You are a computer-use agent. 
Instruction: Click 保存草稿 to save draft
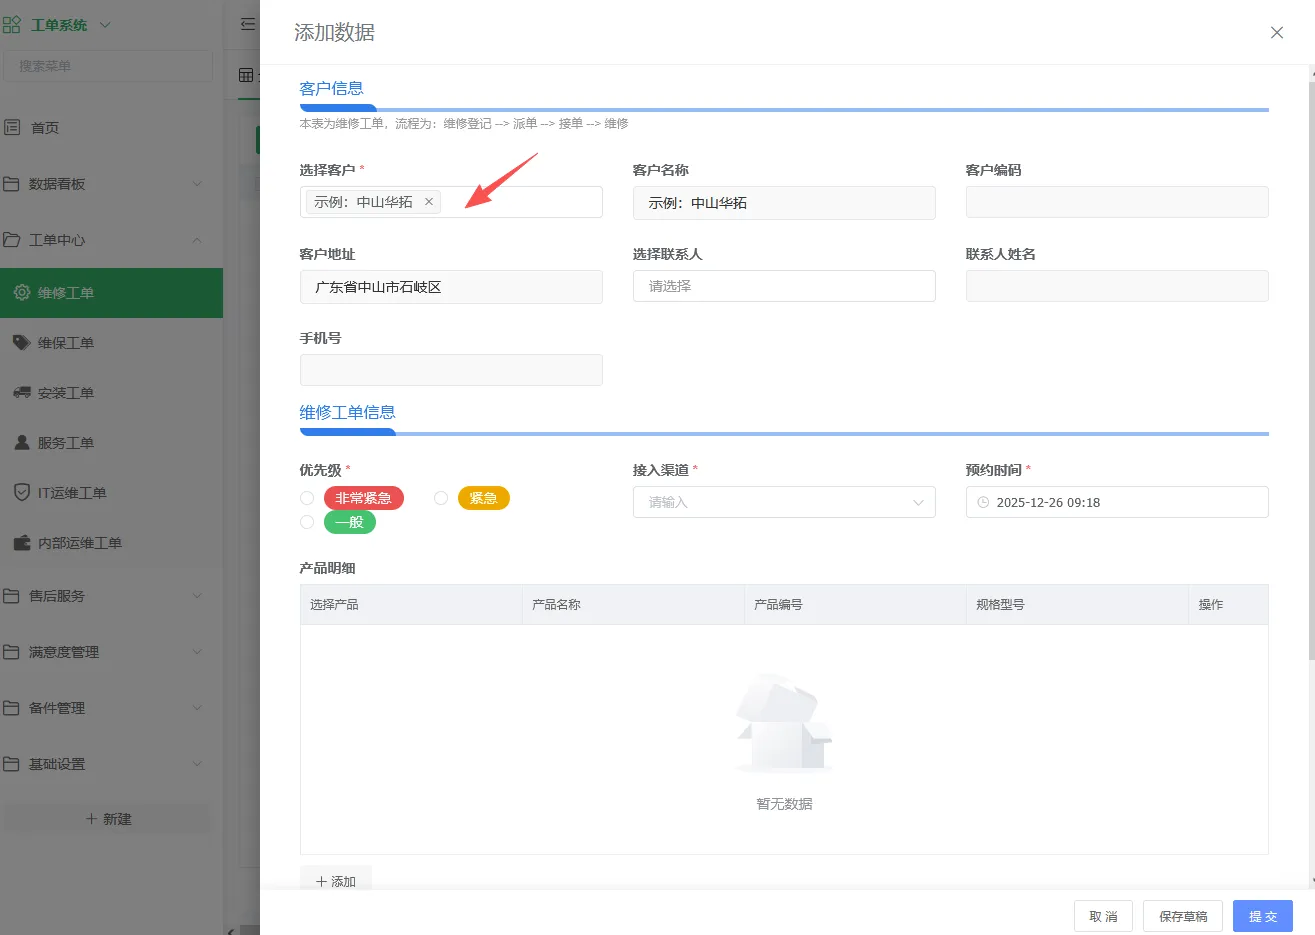click(x=1183, y=915)
